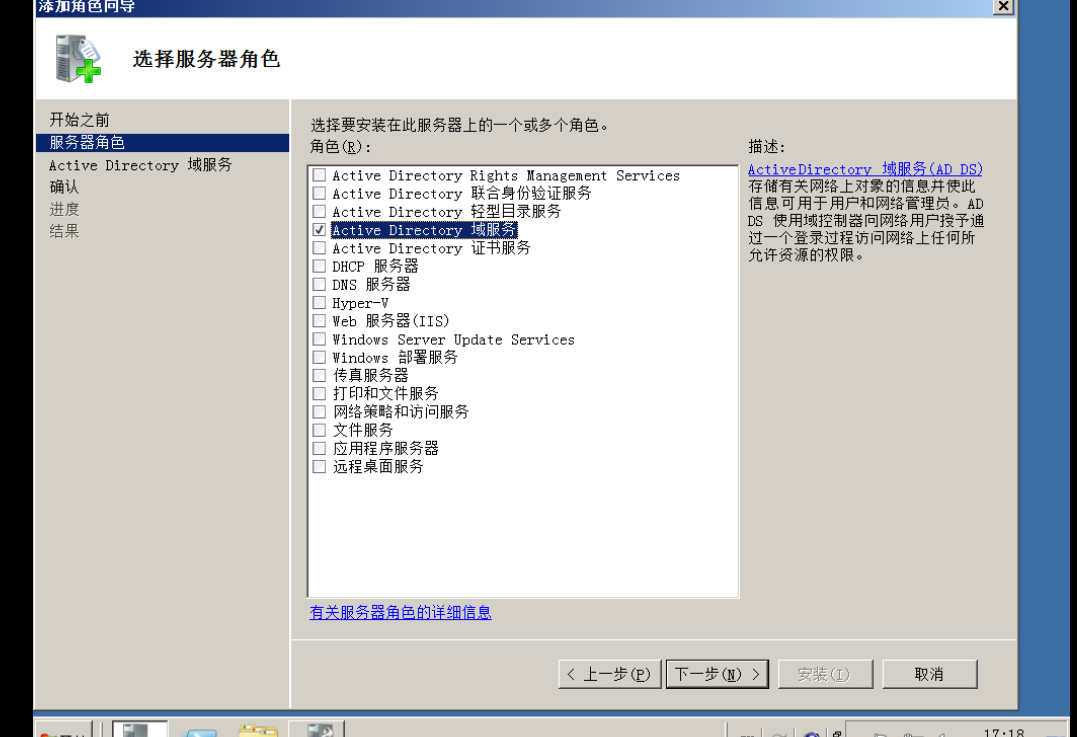Go to the 开始之前 wizard step
This screenshot has height=737, width=1077.
click(x=80, y=120)
